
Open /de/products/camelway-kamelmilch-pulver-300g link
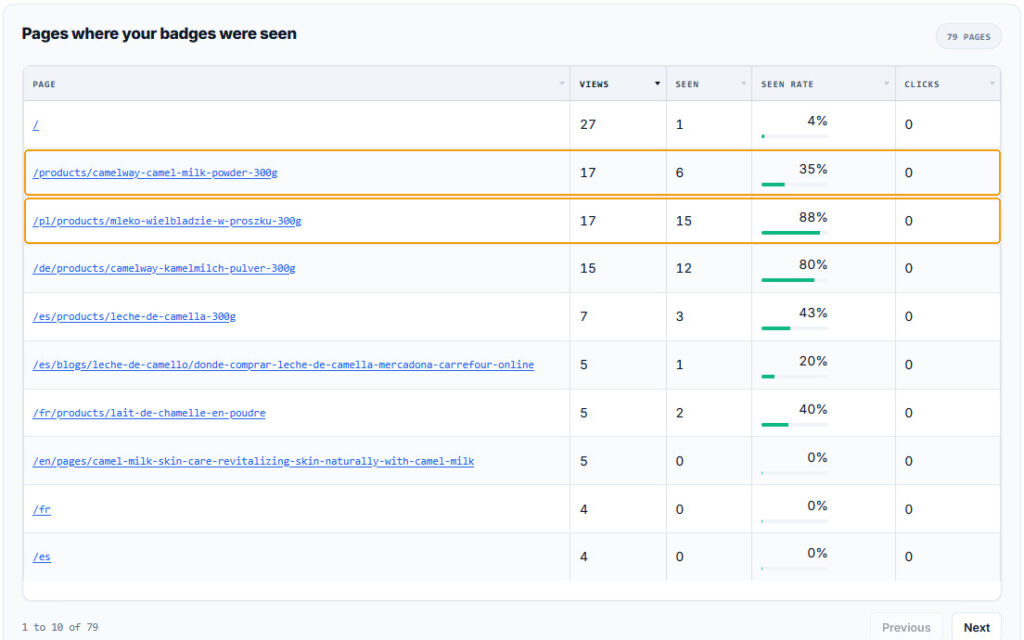[164, 268]
